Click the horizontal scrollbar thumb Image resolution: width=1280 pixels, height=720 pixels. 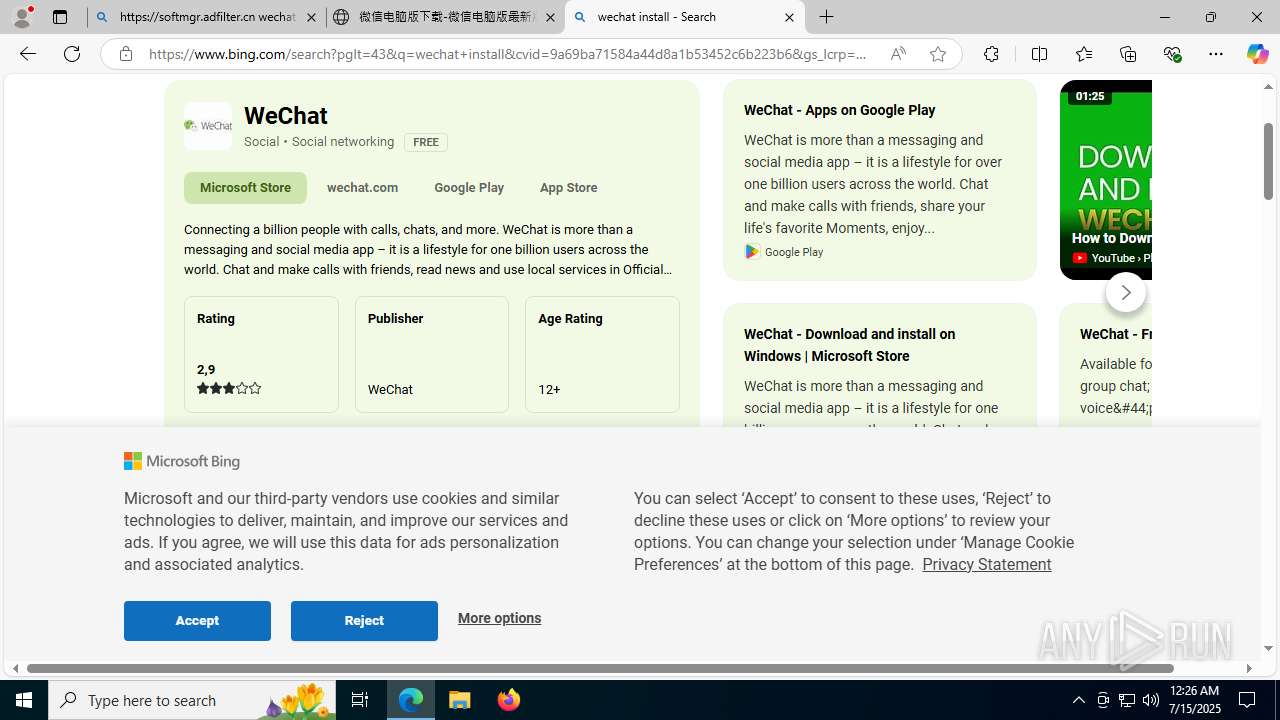[x=600, y=668]
